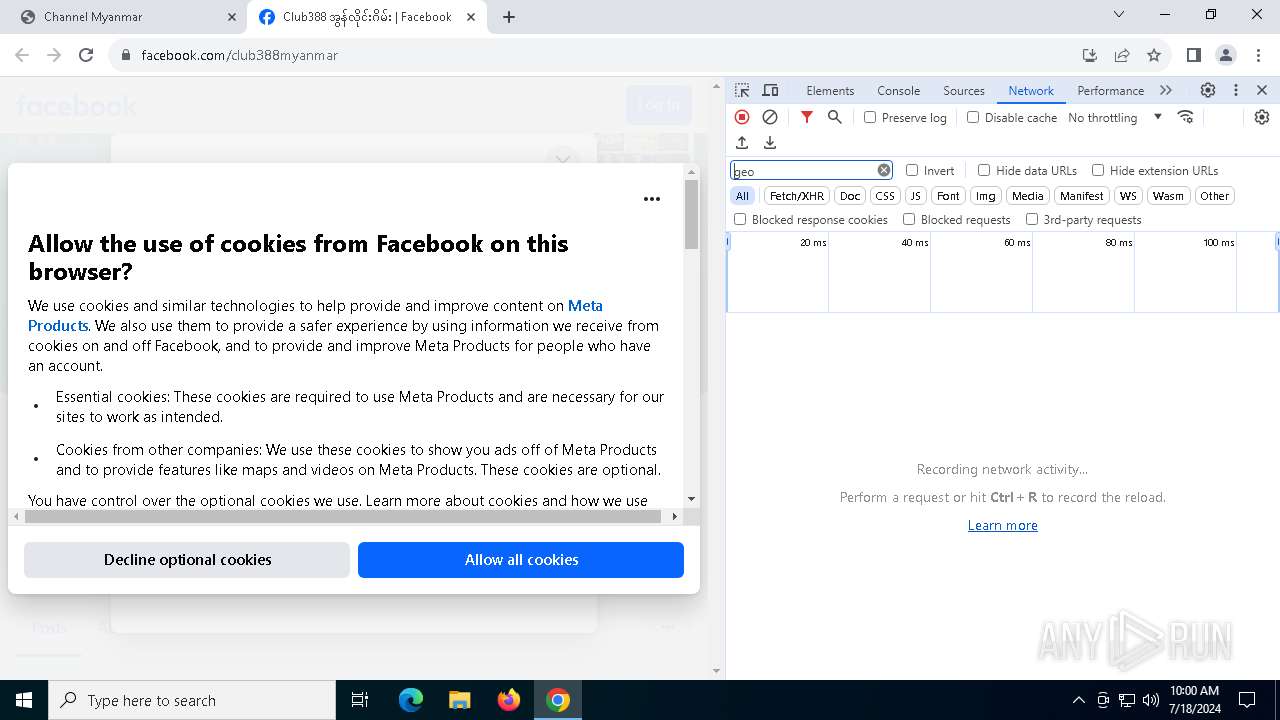Open the No throttling dropdown
This screenshot has height=720, width=1280.
(1115, 117)
